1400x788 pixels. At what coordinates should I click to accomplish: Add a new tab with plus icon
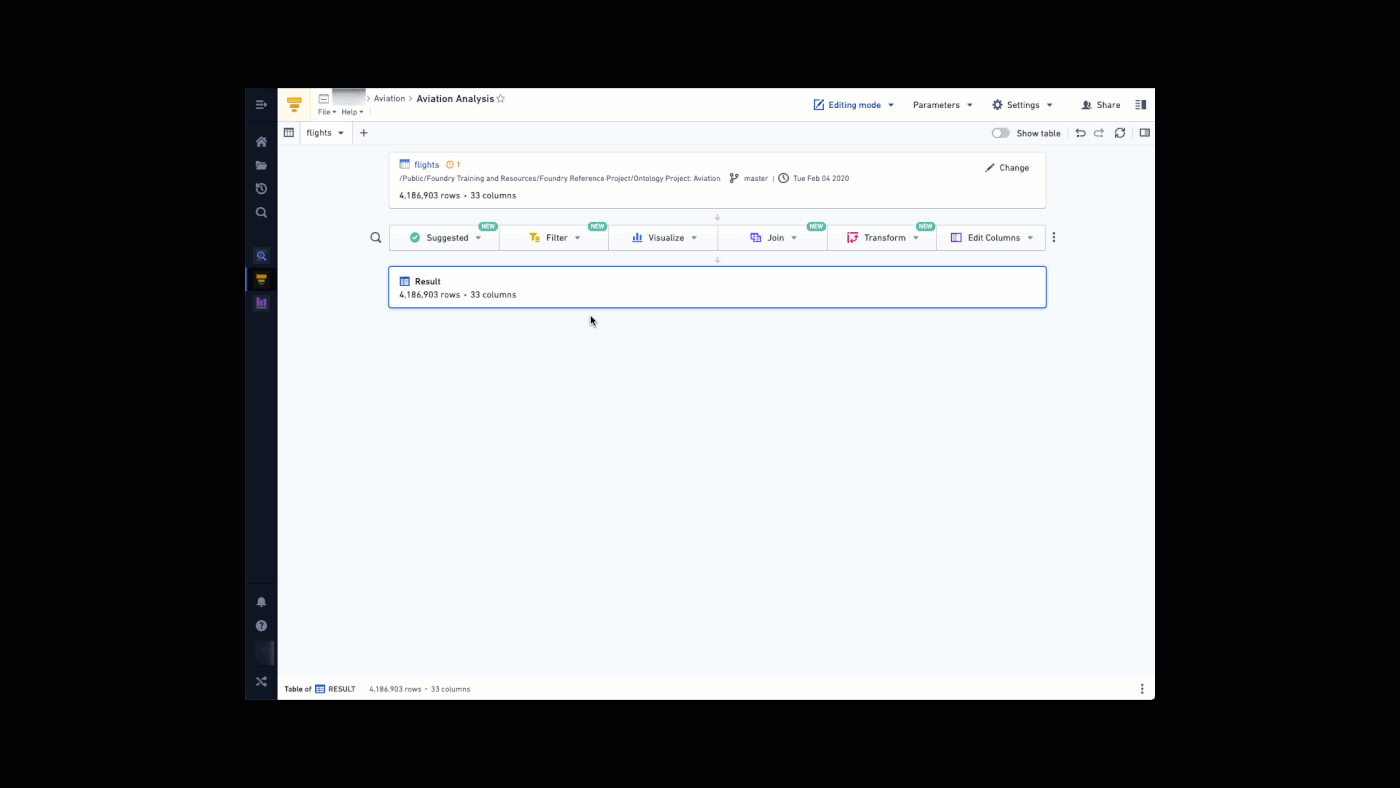click(364, 133)
